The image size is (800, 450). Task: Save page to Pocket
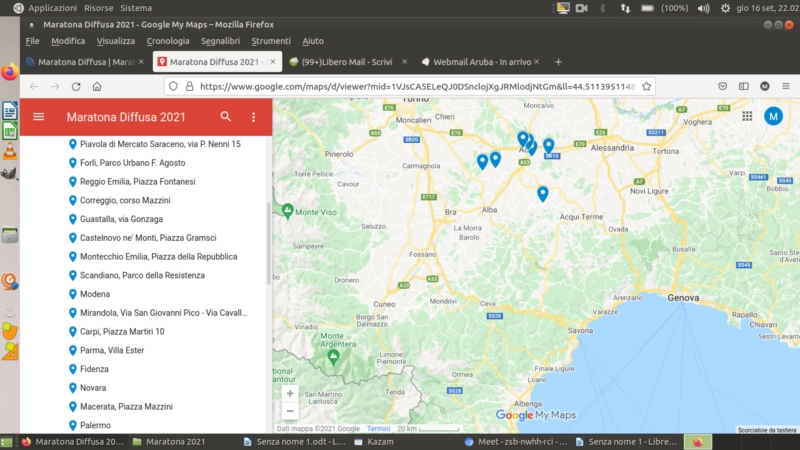click(722, 86)
